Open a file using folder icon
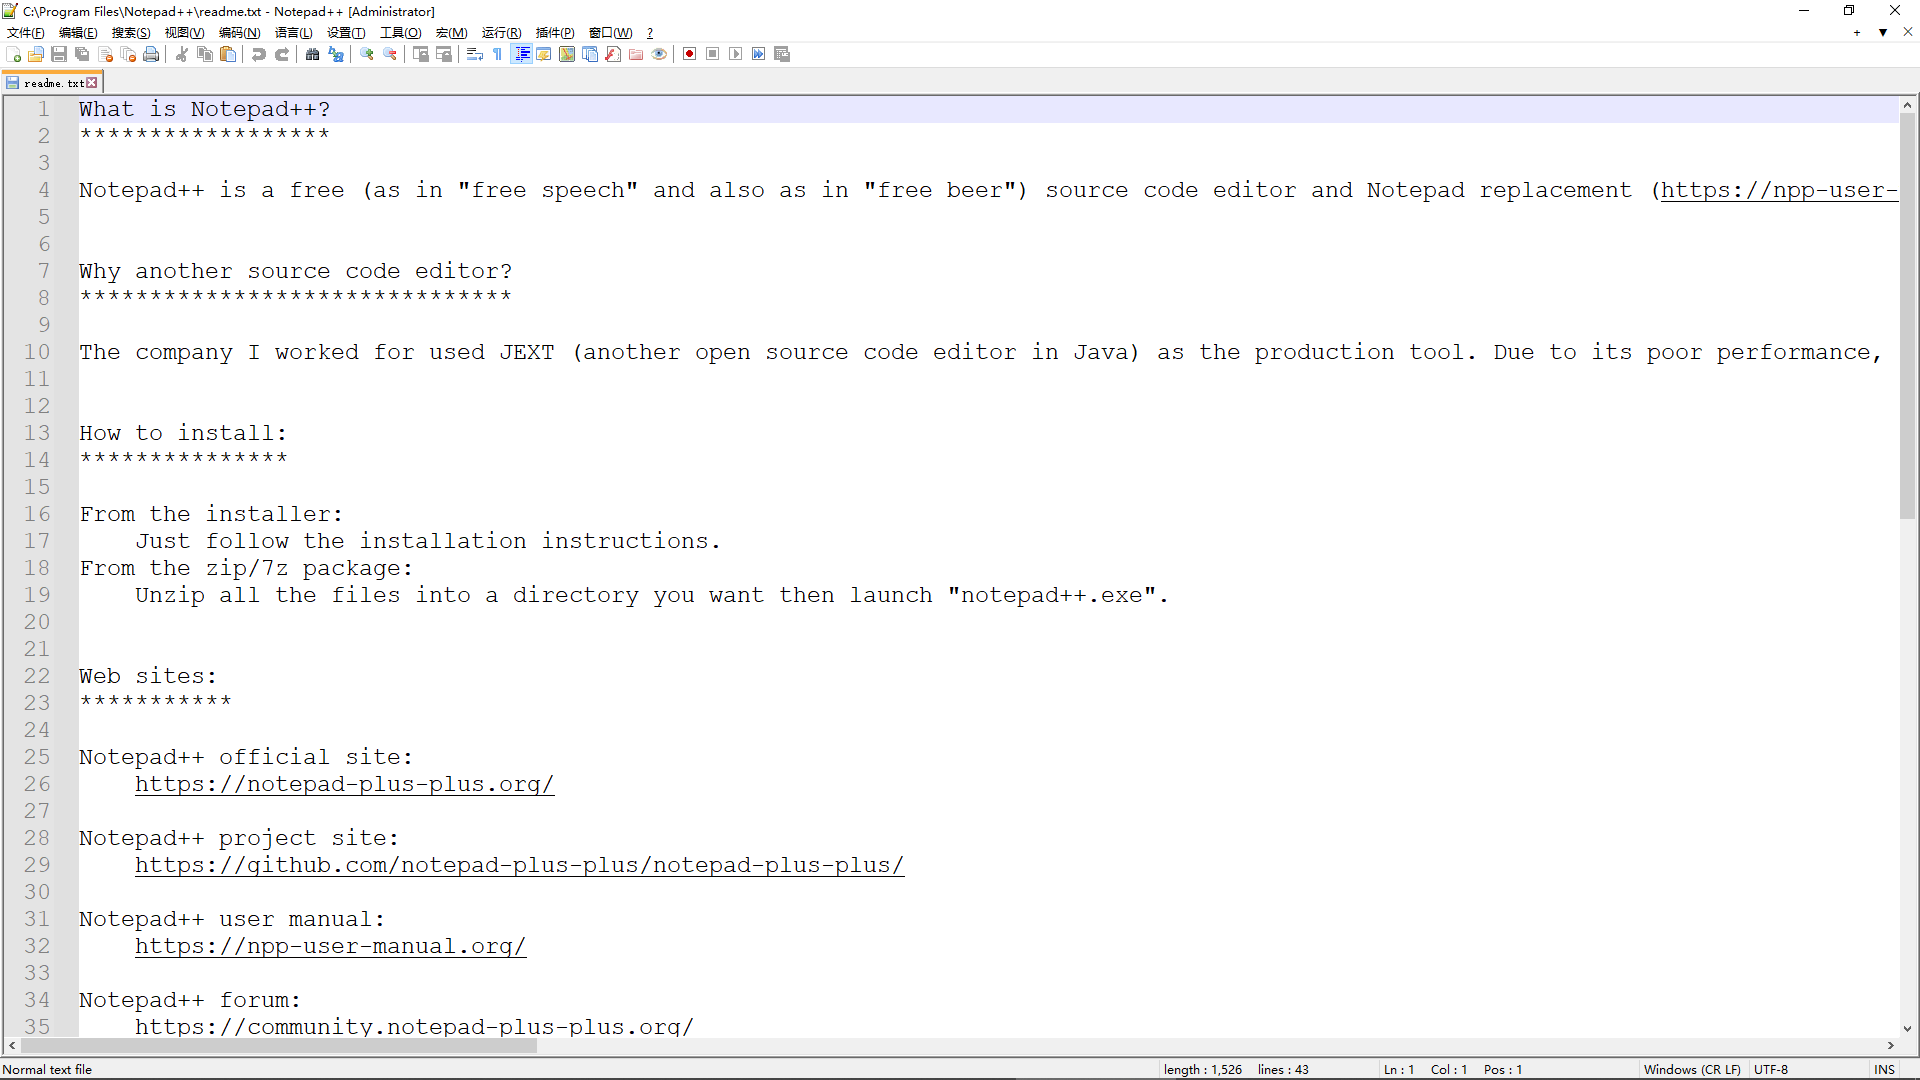Image resolution: width=1920 pixels, height=1080 pixels. click(36, 54)
